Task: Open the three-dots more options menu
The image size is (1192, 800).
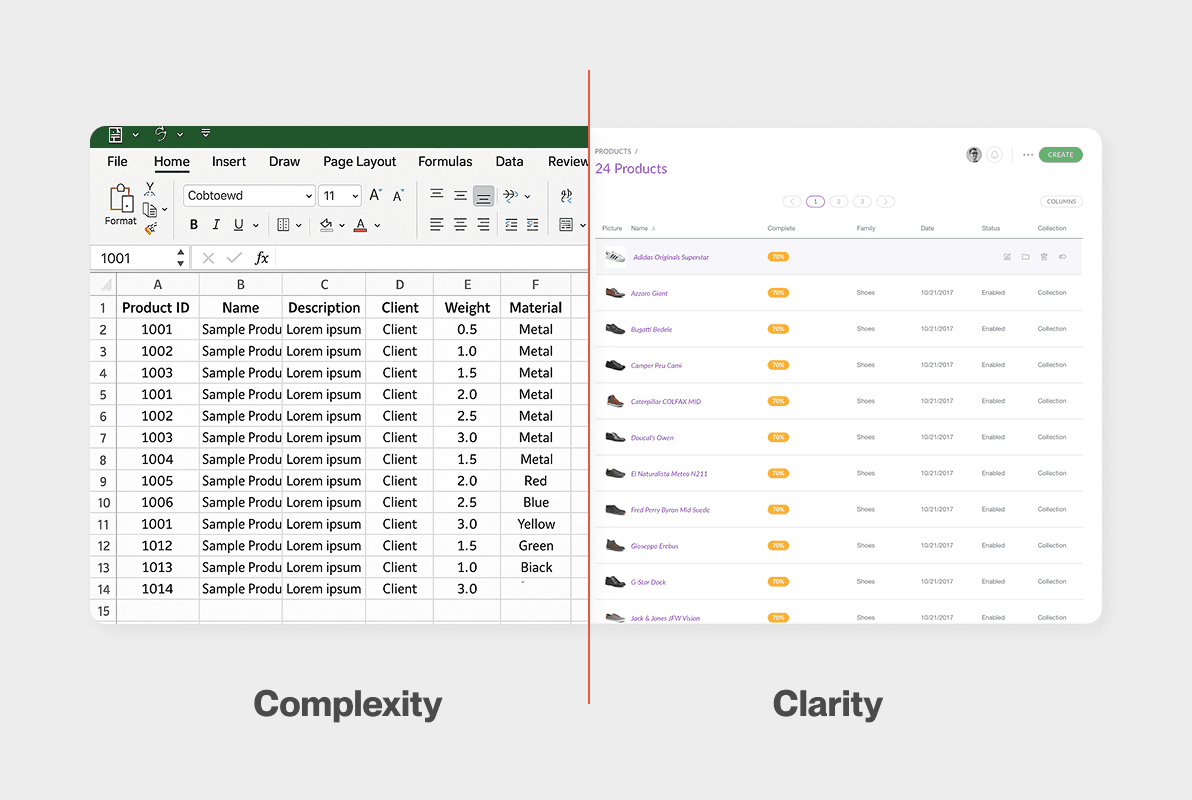Action: (x=1028, y=155)
